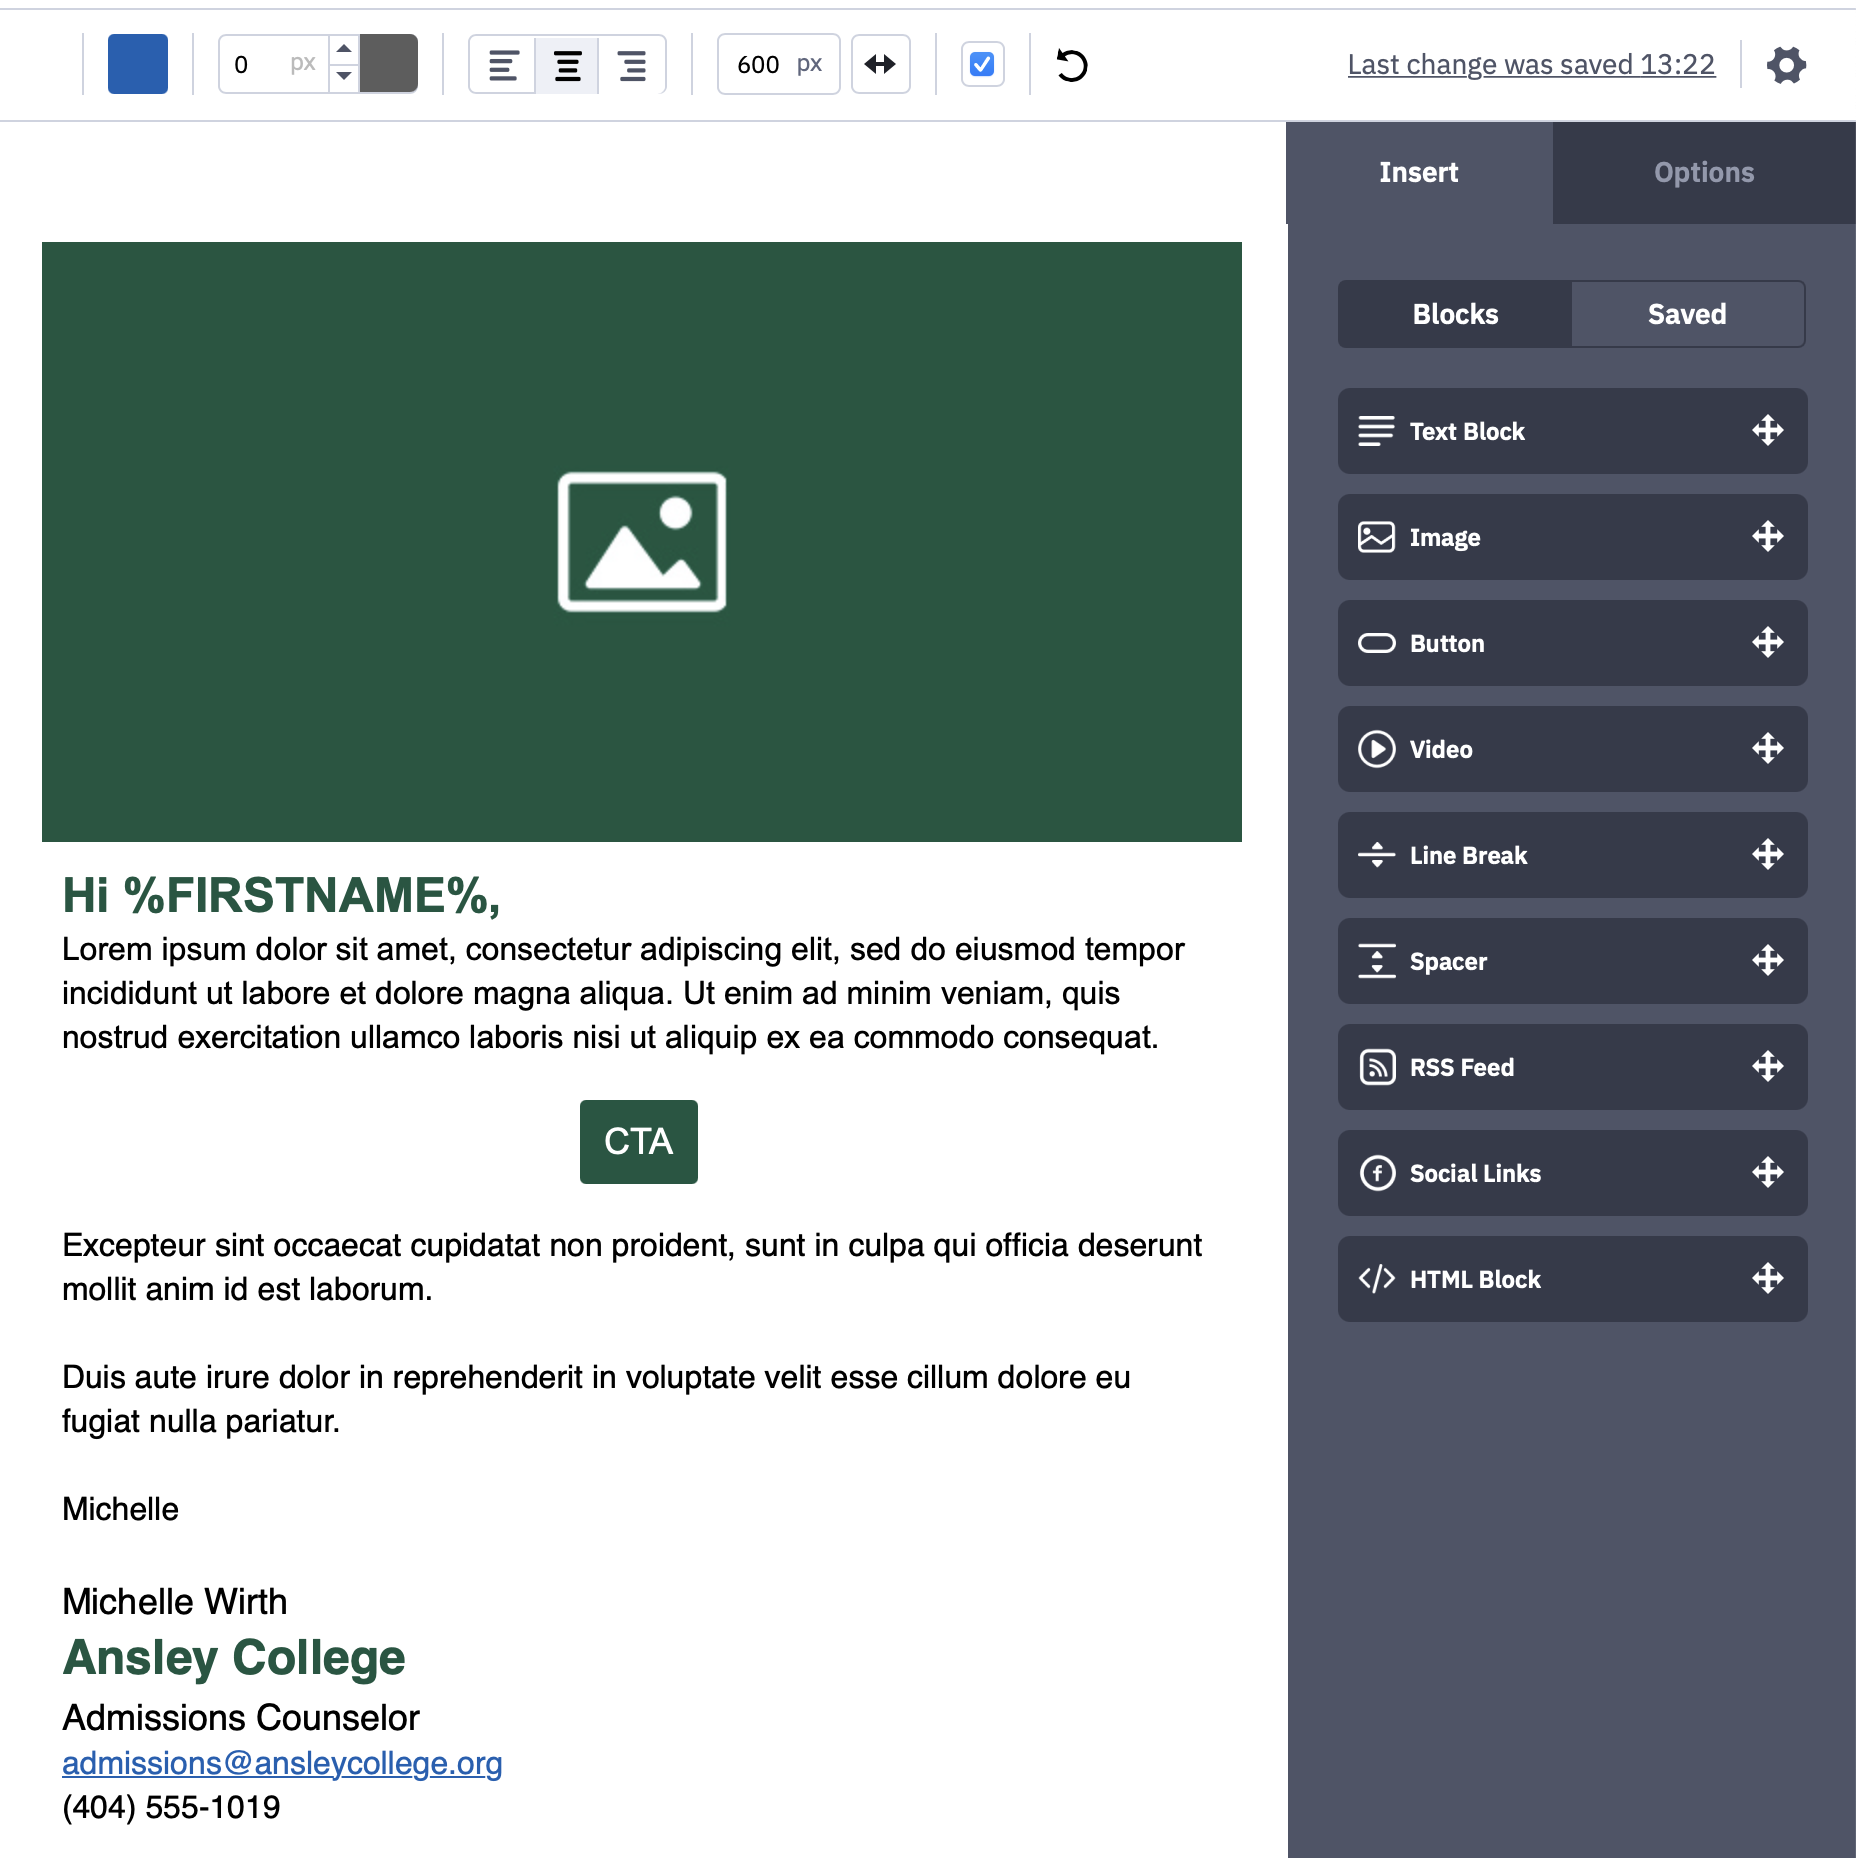The width and height of the screenshot is (1856, 1858).
Task: Open the gray border color swatch
Action: pos(389,64)
